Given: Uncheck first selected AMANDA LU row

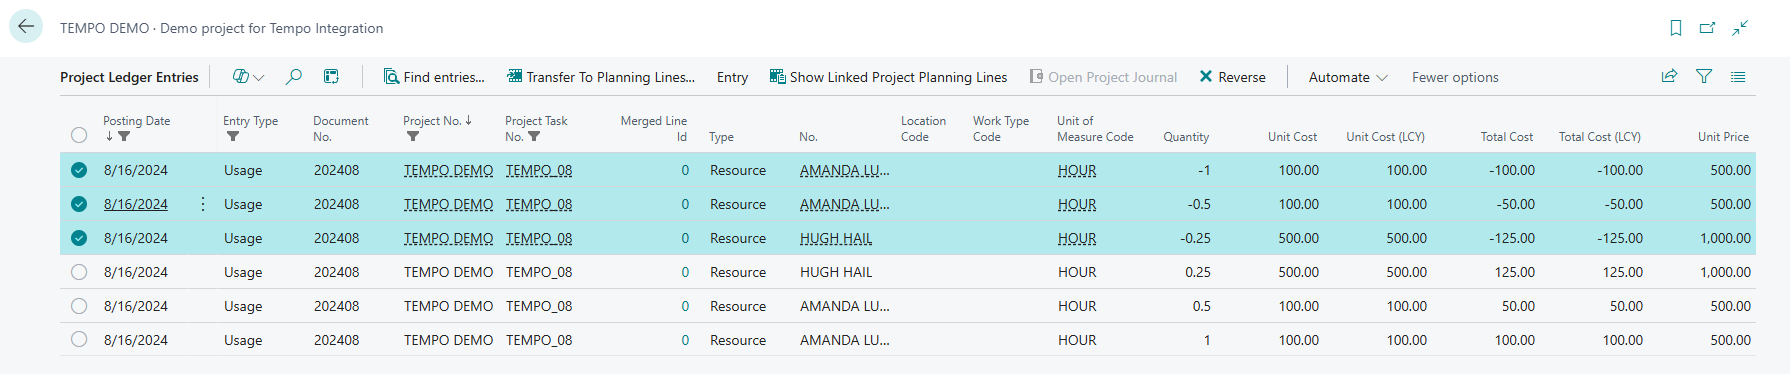Looking at the screenshot, I should 79,170.
